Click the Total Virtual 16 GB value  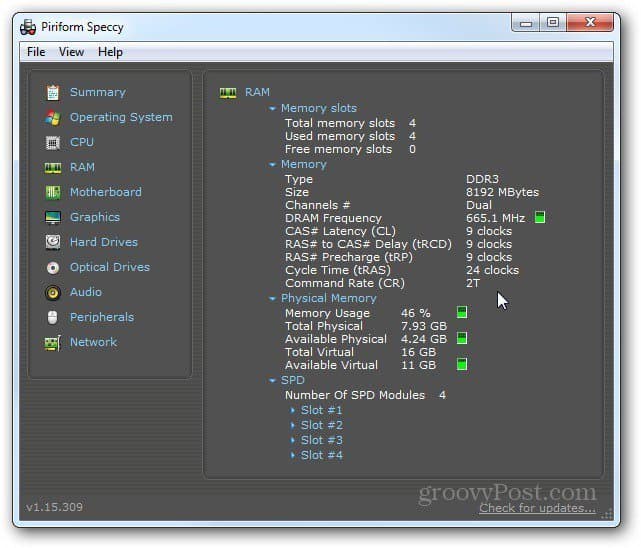click(419, 352)
